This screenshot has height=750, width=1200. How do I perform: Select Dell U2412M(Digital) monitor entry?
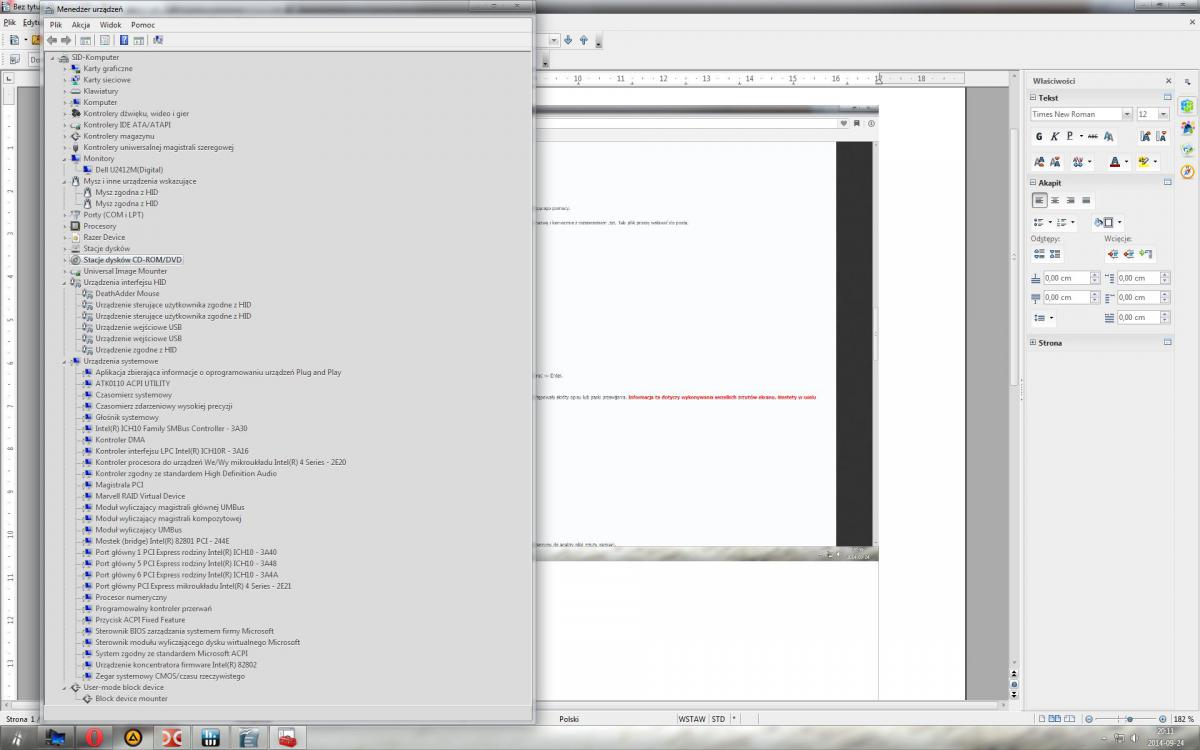(x=129, y=170)
